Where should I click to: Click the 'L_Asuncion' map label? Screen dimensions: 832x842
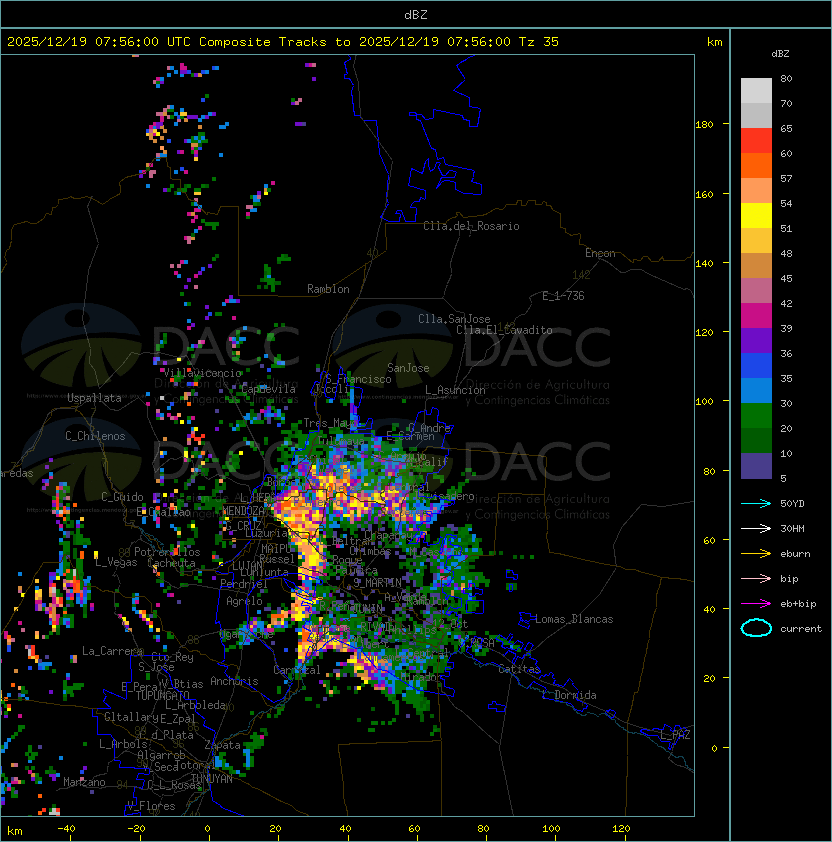tap(455, 390)
